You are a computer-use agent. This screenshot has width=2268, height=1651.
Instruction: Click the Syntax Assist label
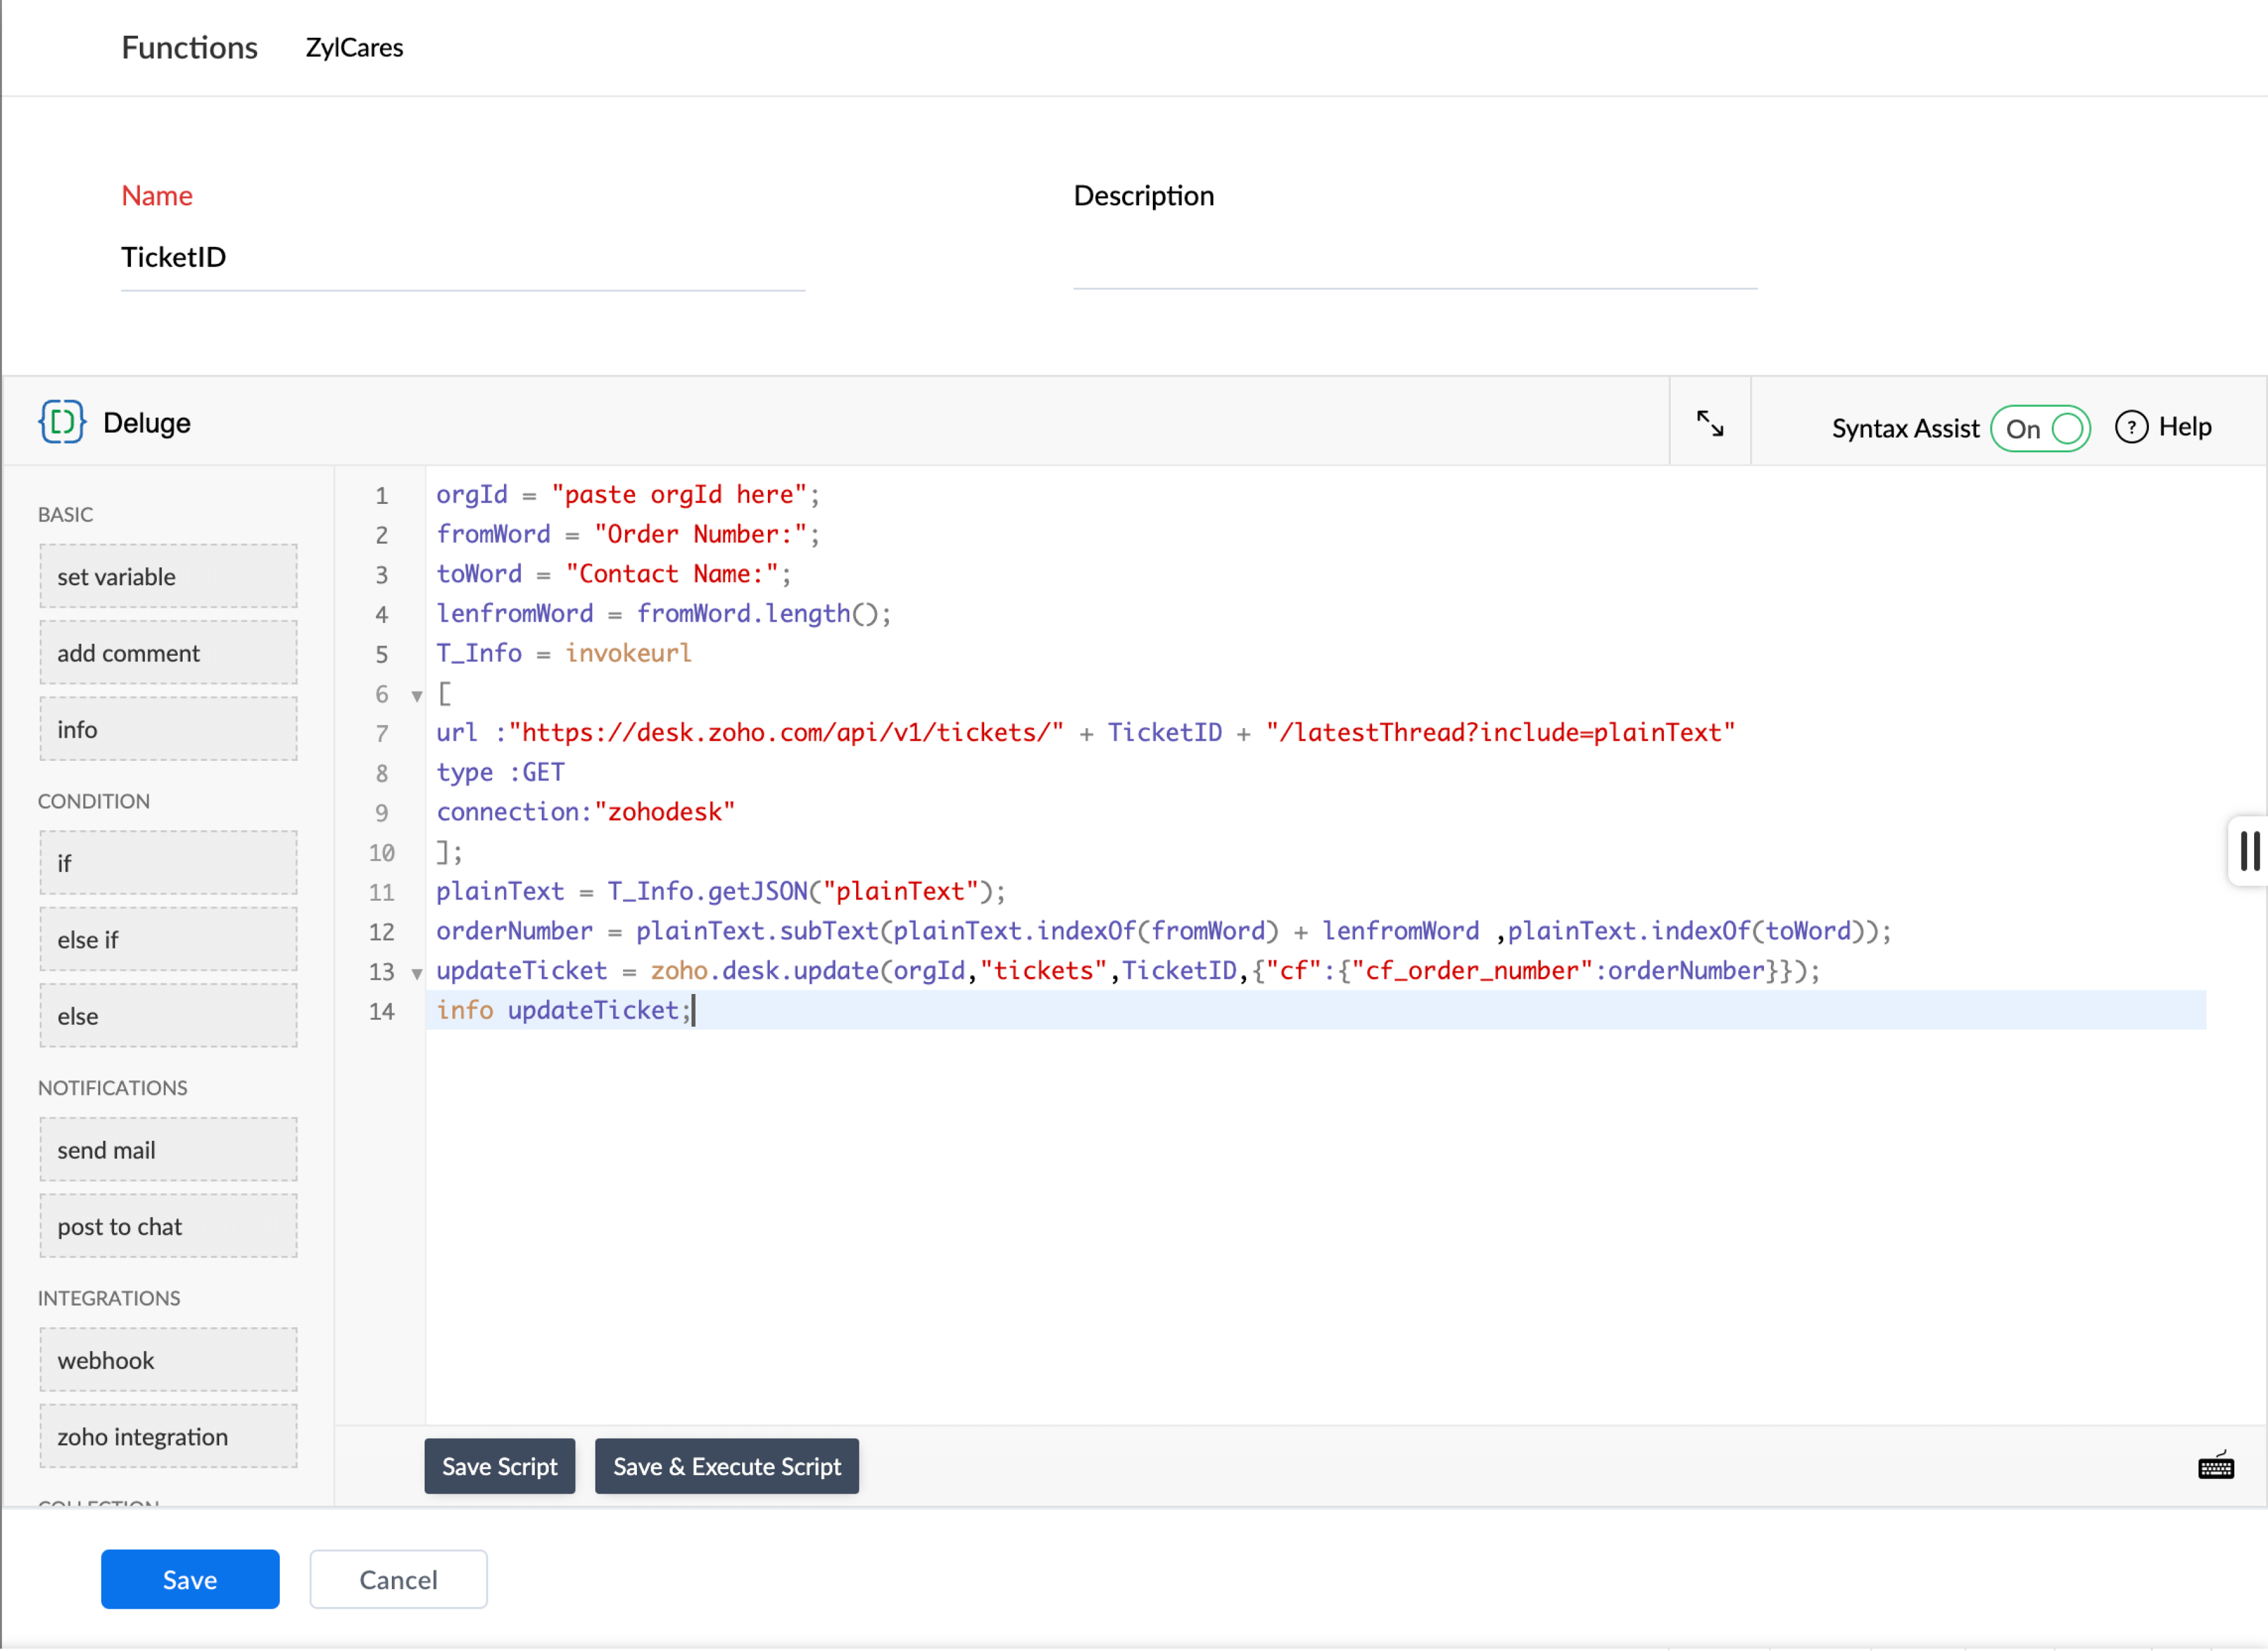[1905, 428]
